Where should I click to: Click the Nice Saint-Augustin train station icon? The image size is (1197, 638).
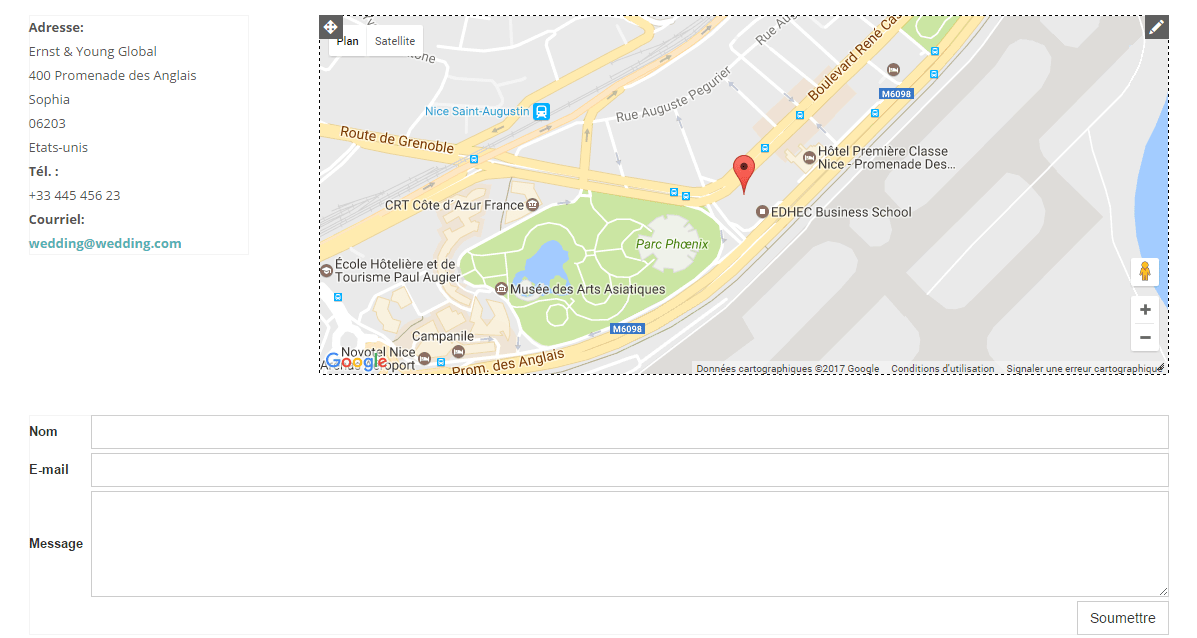(541, 111)
